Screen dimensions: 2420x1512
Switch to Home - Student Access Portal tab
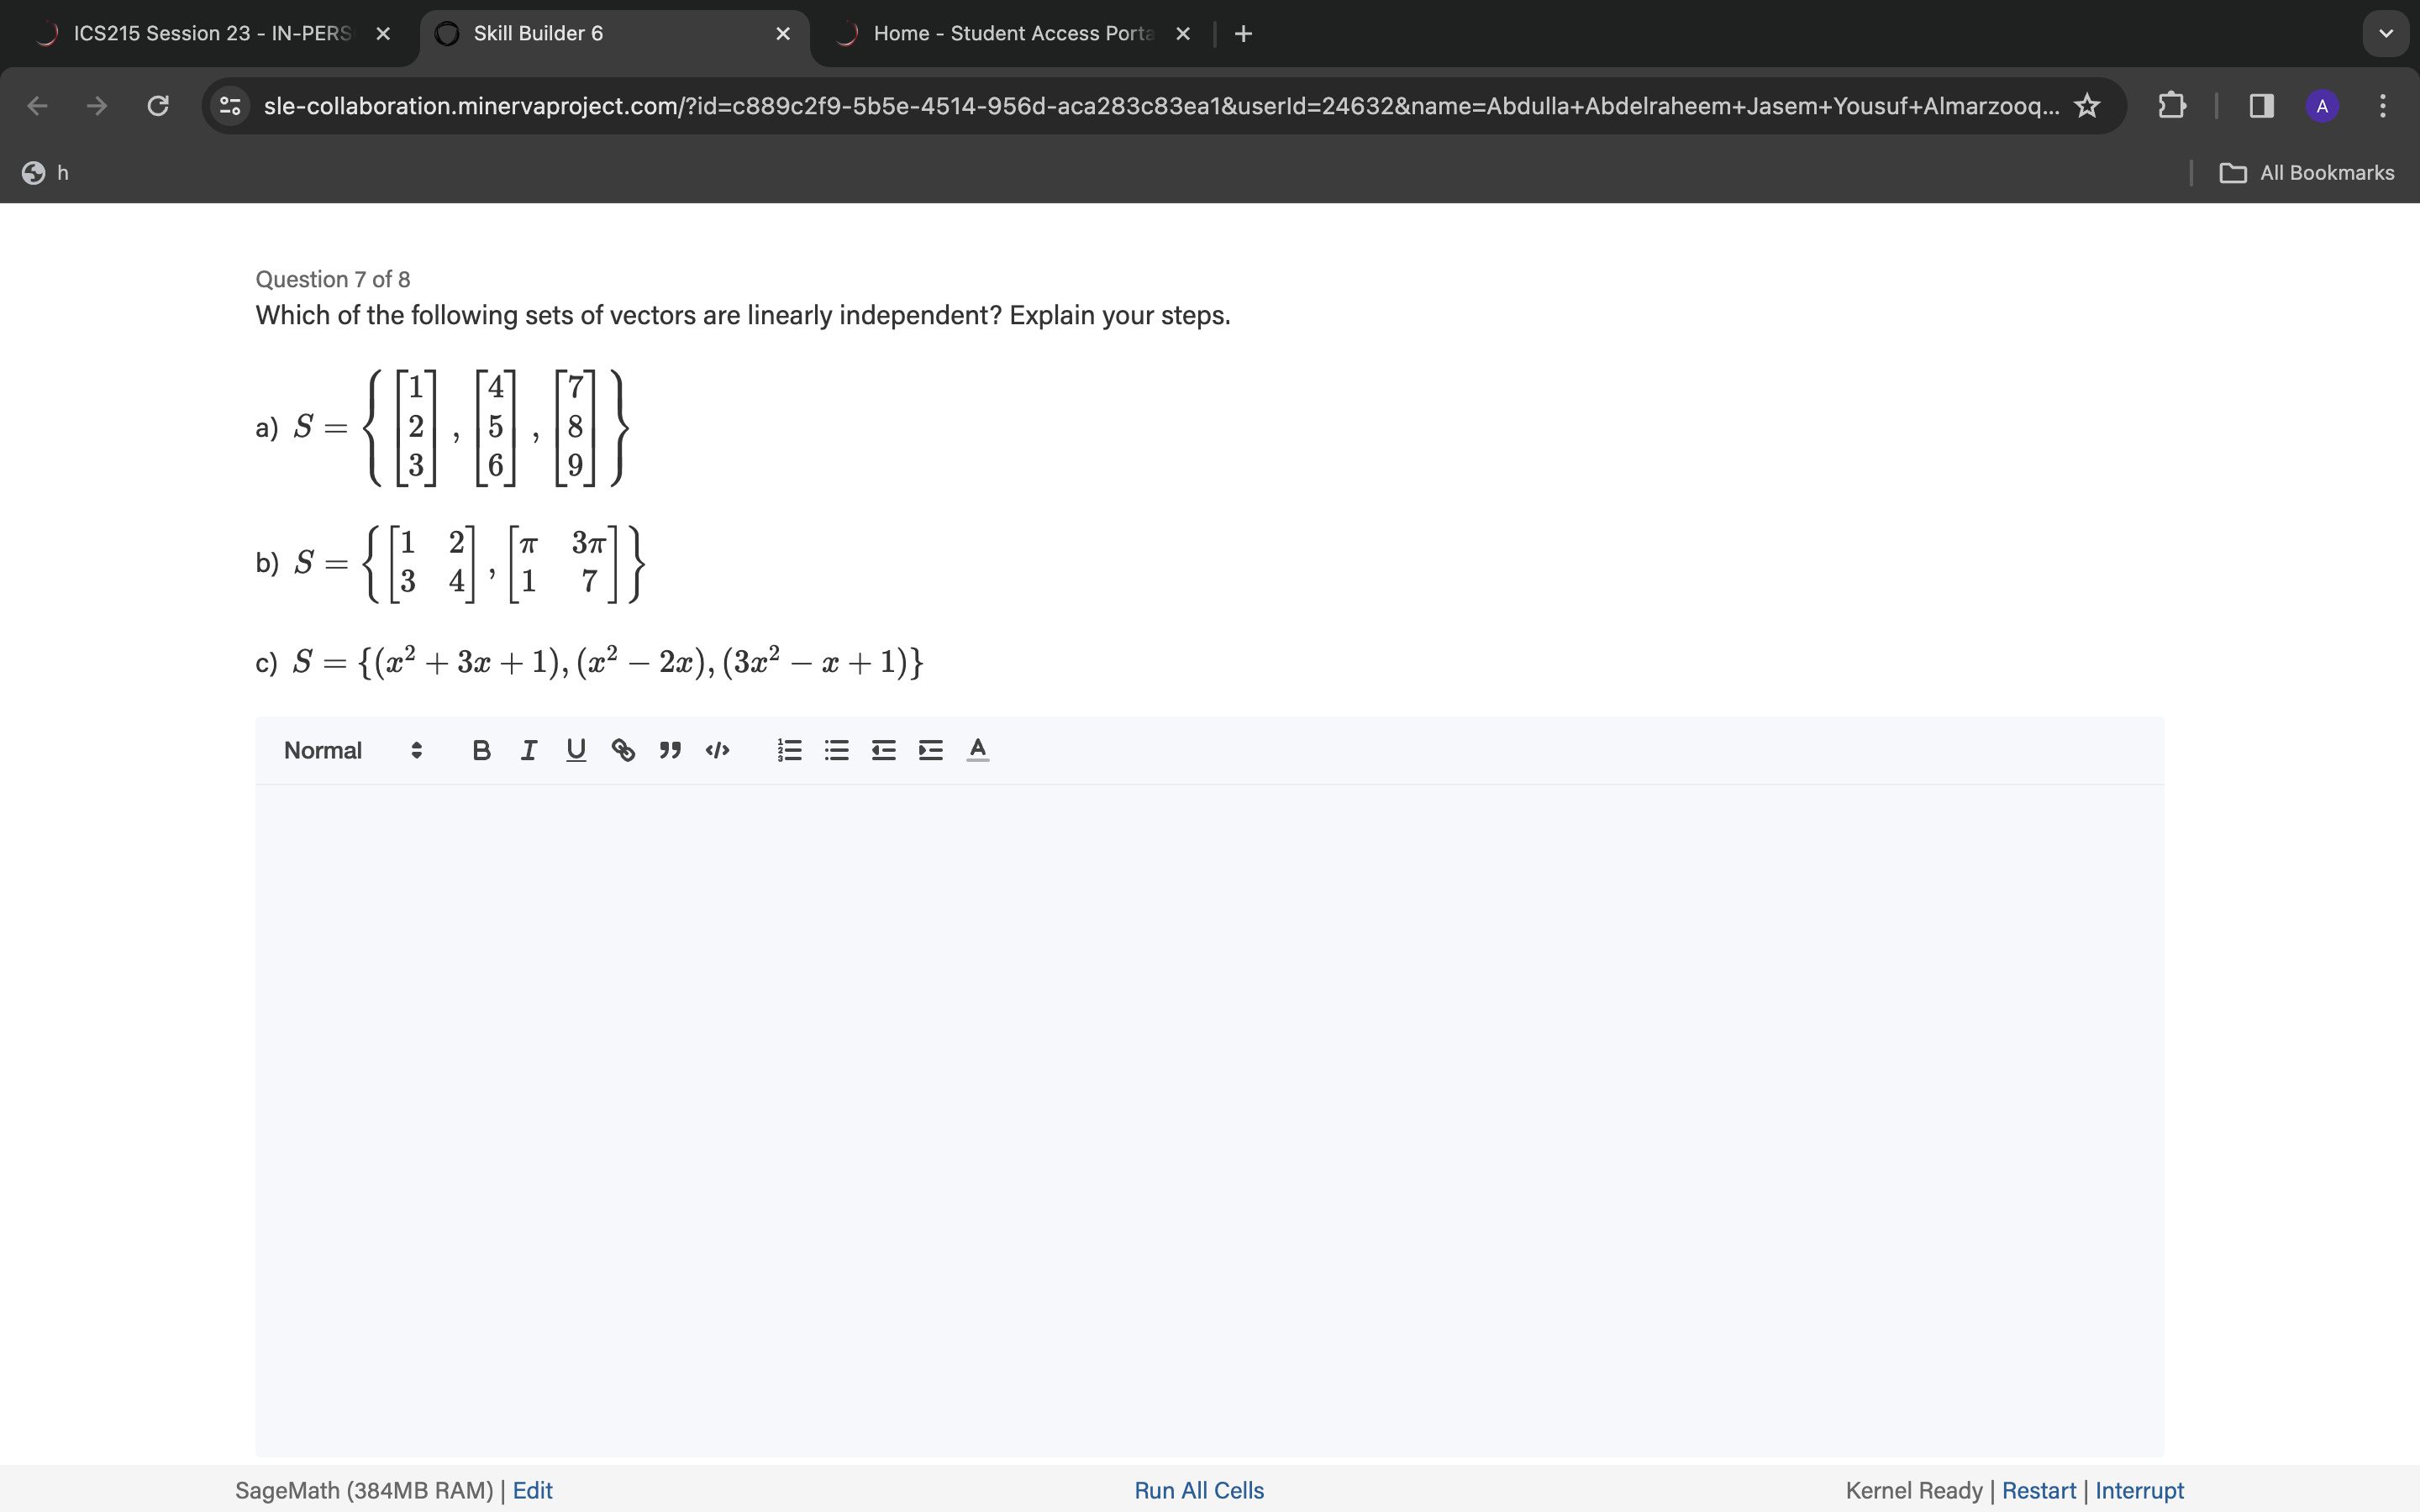[1010, 34]
